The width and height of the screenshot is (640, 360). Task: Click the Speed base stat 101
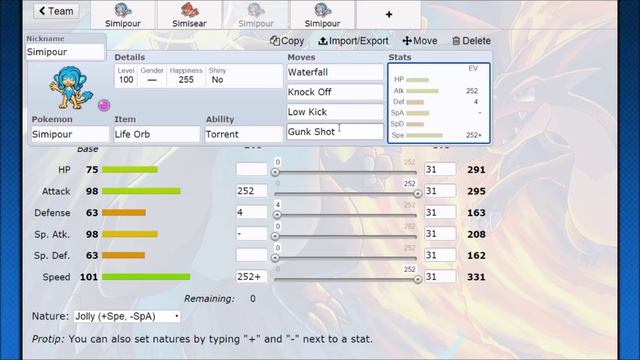[x=89, y=277]
